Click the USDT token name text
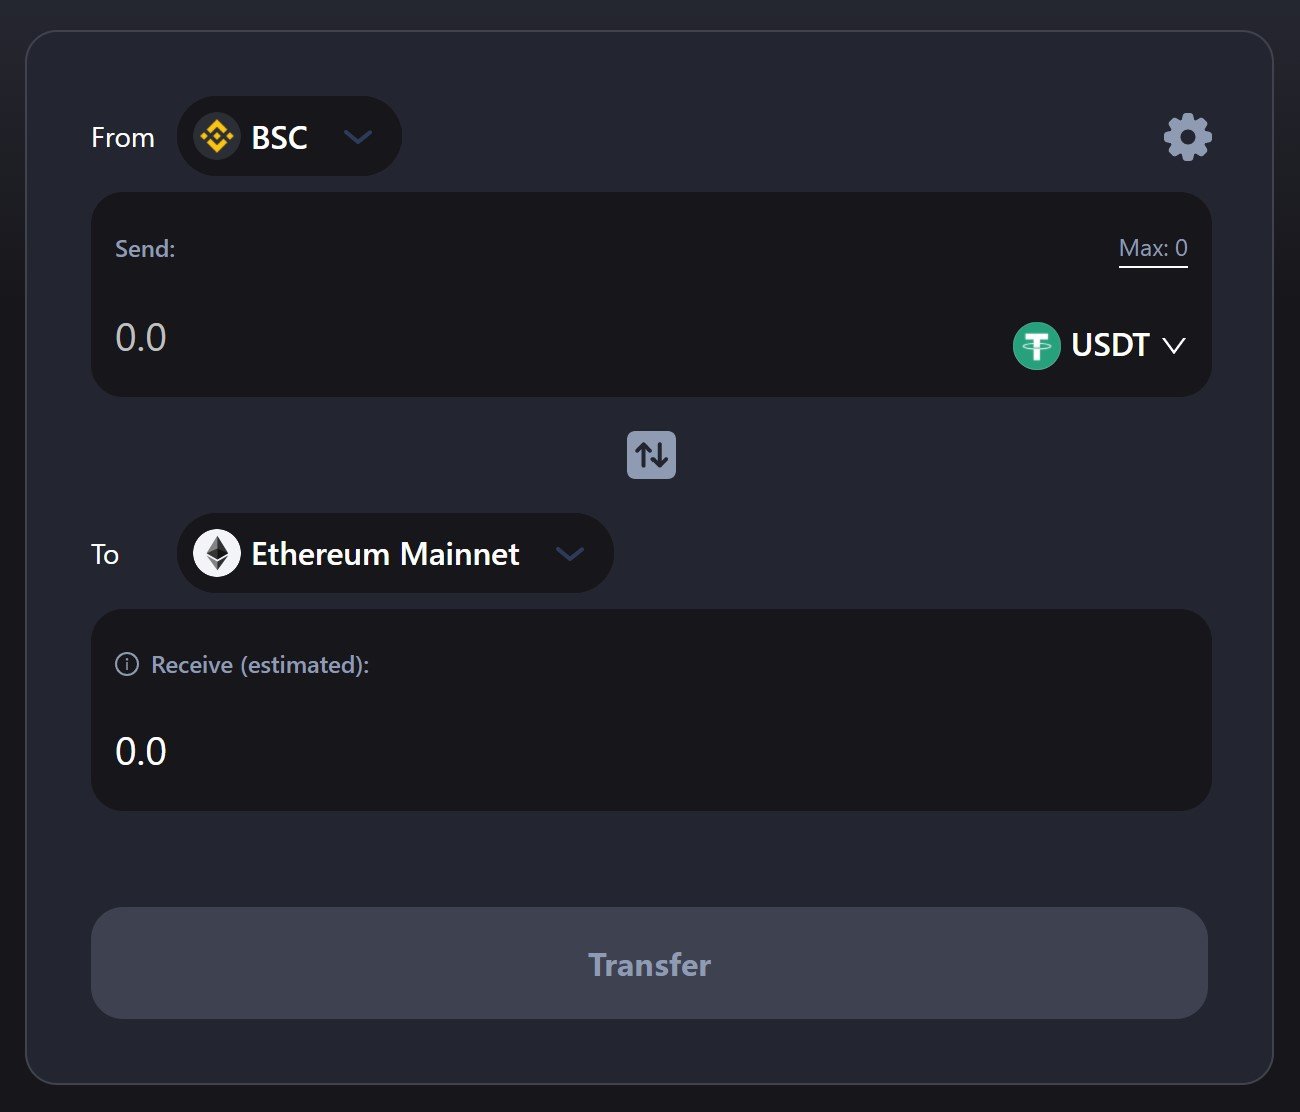1300x1112 pixels. 1109,345
